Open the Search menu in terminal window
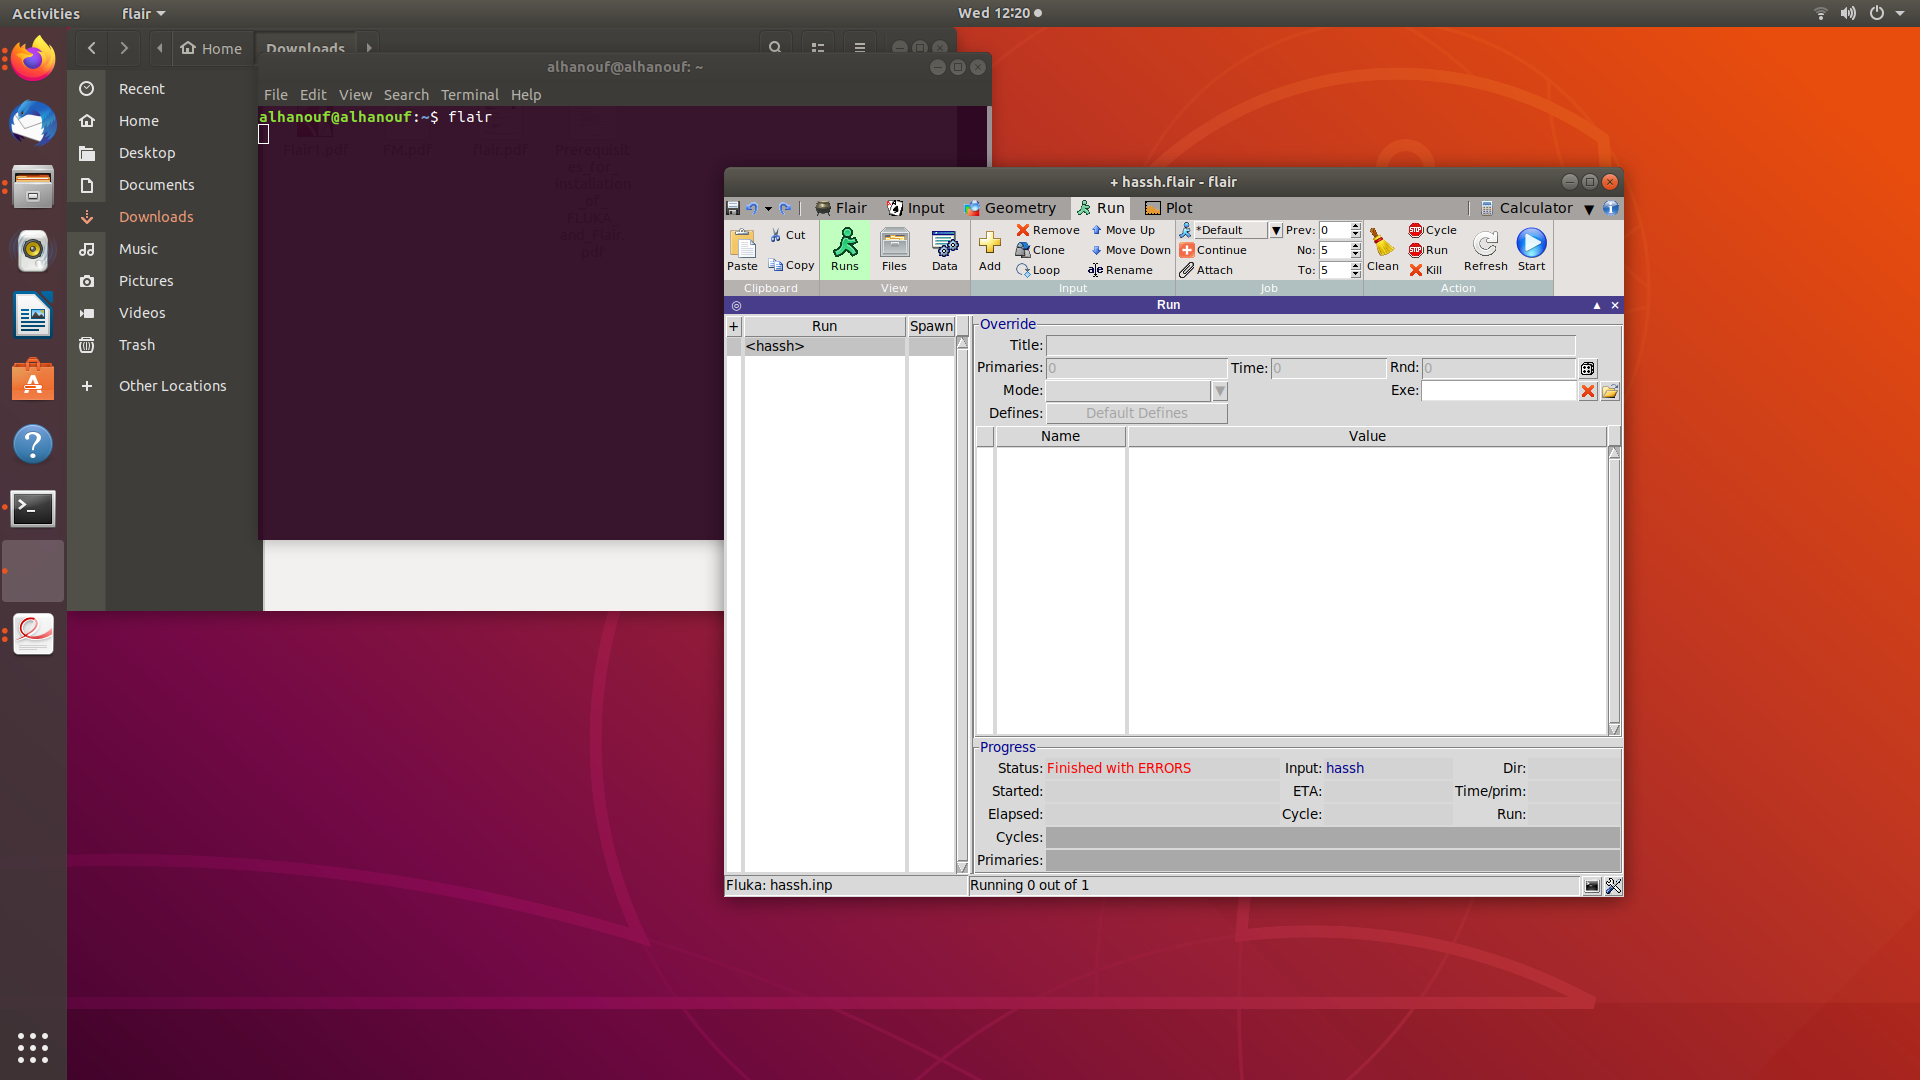The width and height of the screenshot is (1920, 1080). coord(406,95)
